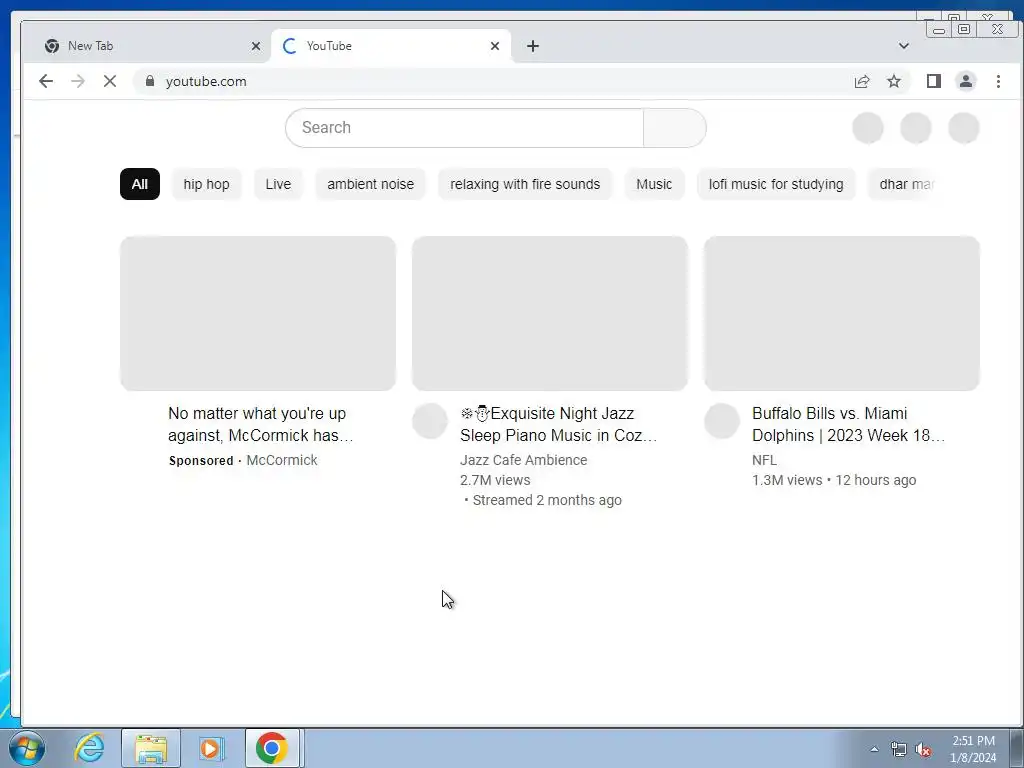This screenshot has height=768, width=1024.
Task: Close the New Tab tab
Action: coord(256,46)
